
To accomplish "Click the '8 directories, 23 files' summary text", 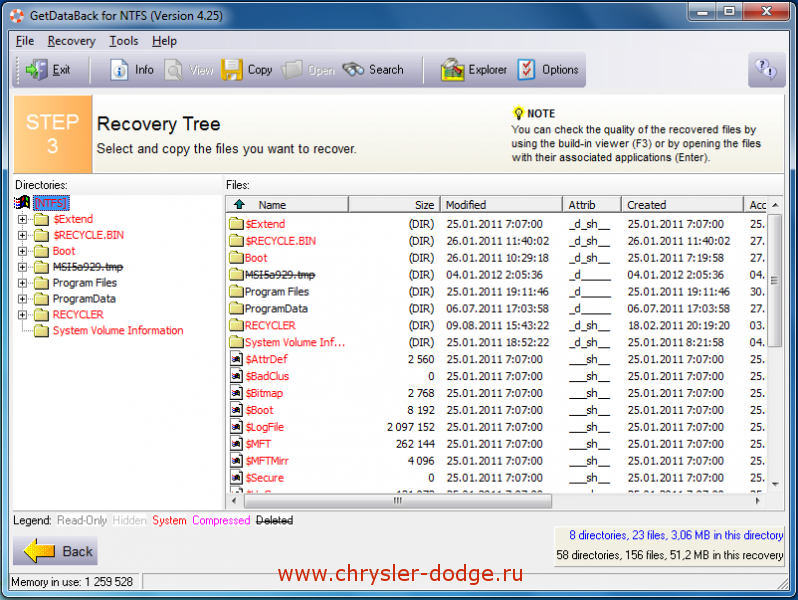I will pos(676,535).
